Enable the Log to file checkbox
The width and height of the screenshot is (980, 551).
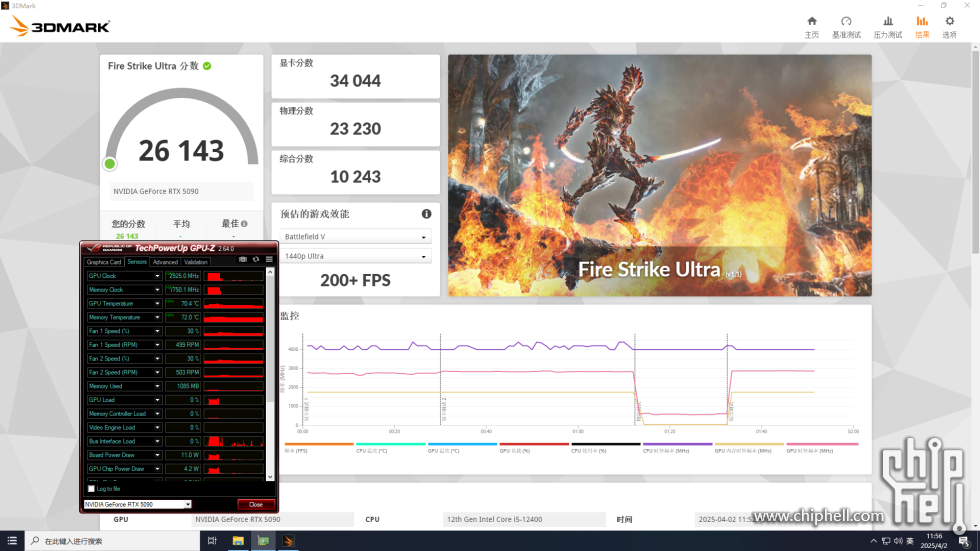pos(91,489)
